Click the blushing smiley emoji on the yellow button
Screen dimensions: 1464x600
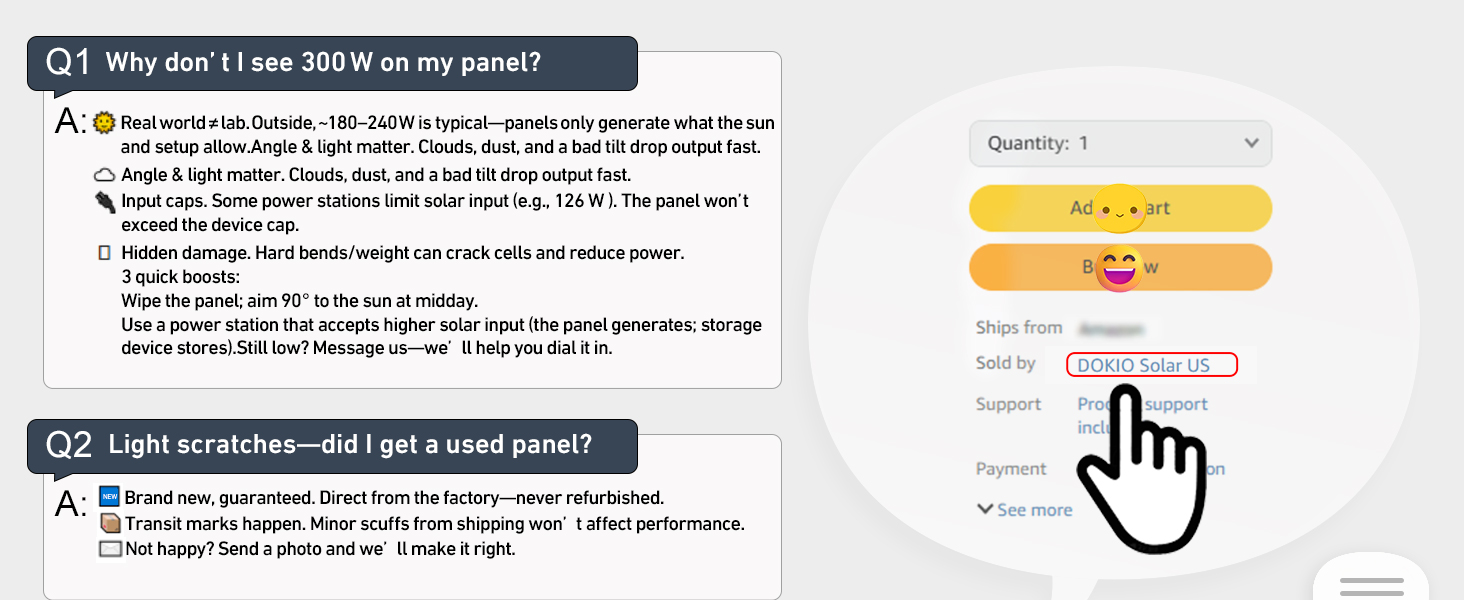point(1119,209)
